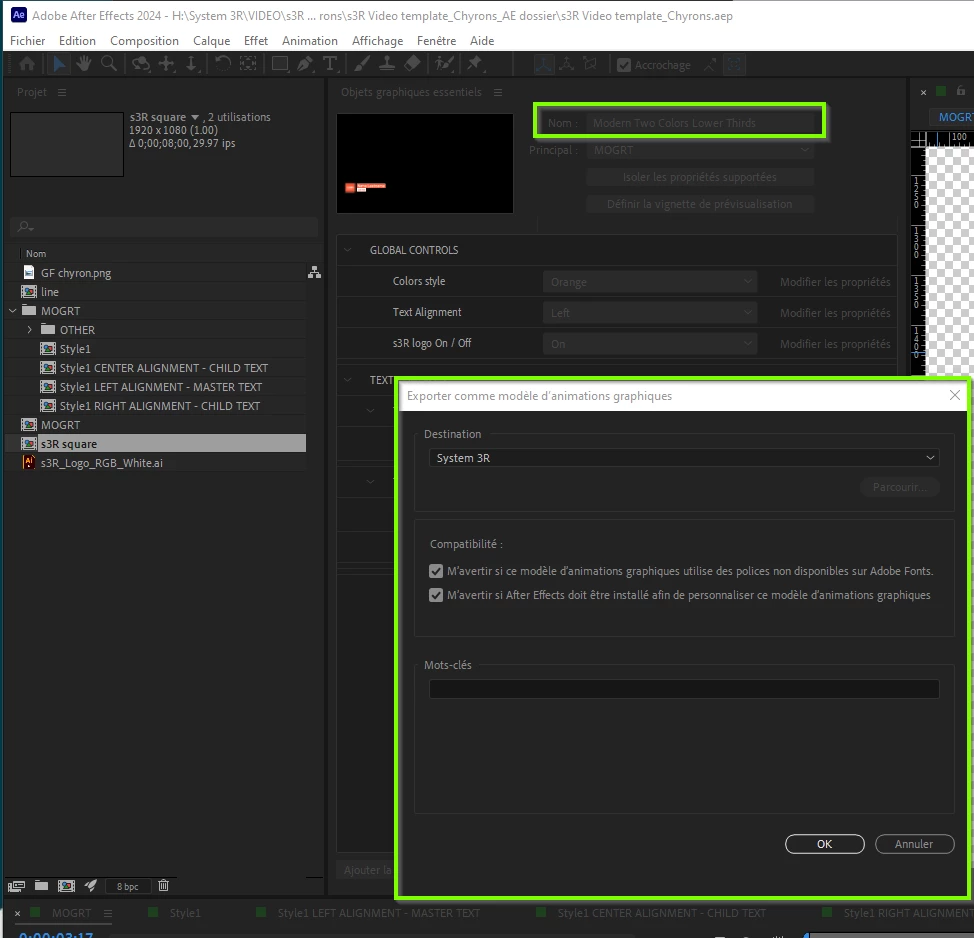This screenshot has width=974, height=938.
Task: Click the Project panel search field
Action: [x=165, y=227]
